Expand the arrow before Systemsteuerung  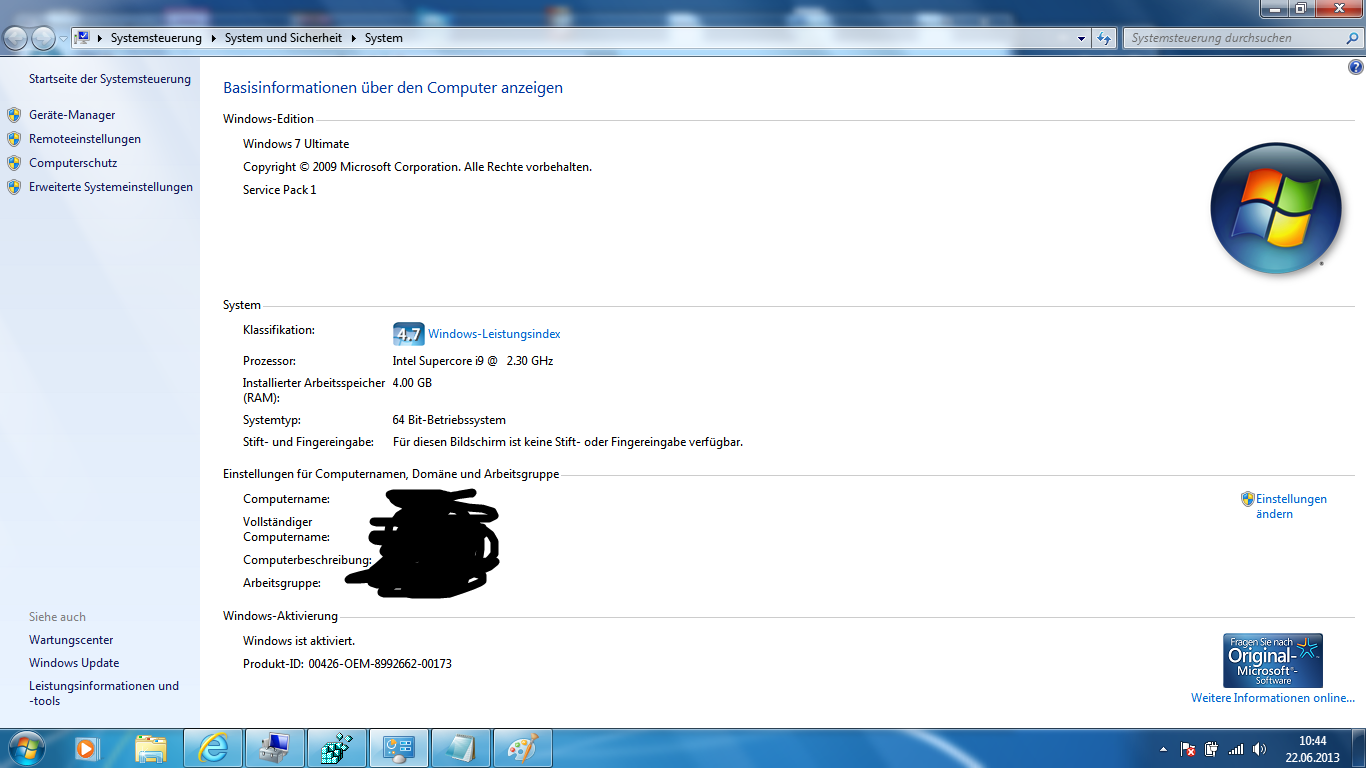click(x=100, y=38)
